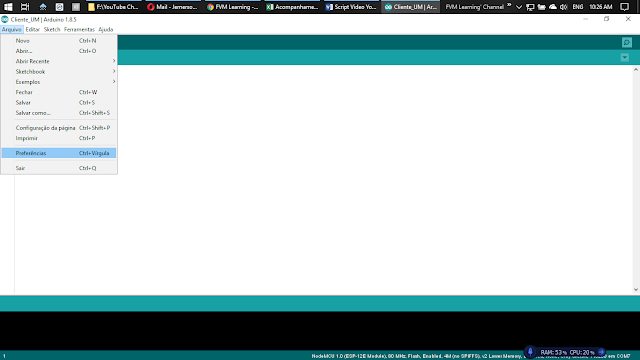Open the FVM Learning' Channel toolbar
The height and width of the screenshot is (360, 640).
tap(475, 7)
